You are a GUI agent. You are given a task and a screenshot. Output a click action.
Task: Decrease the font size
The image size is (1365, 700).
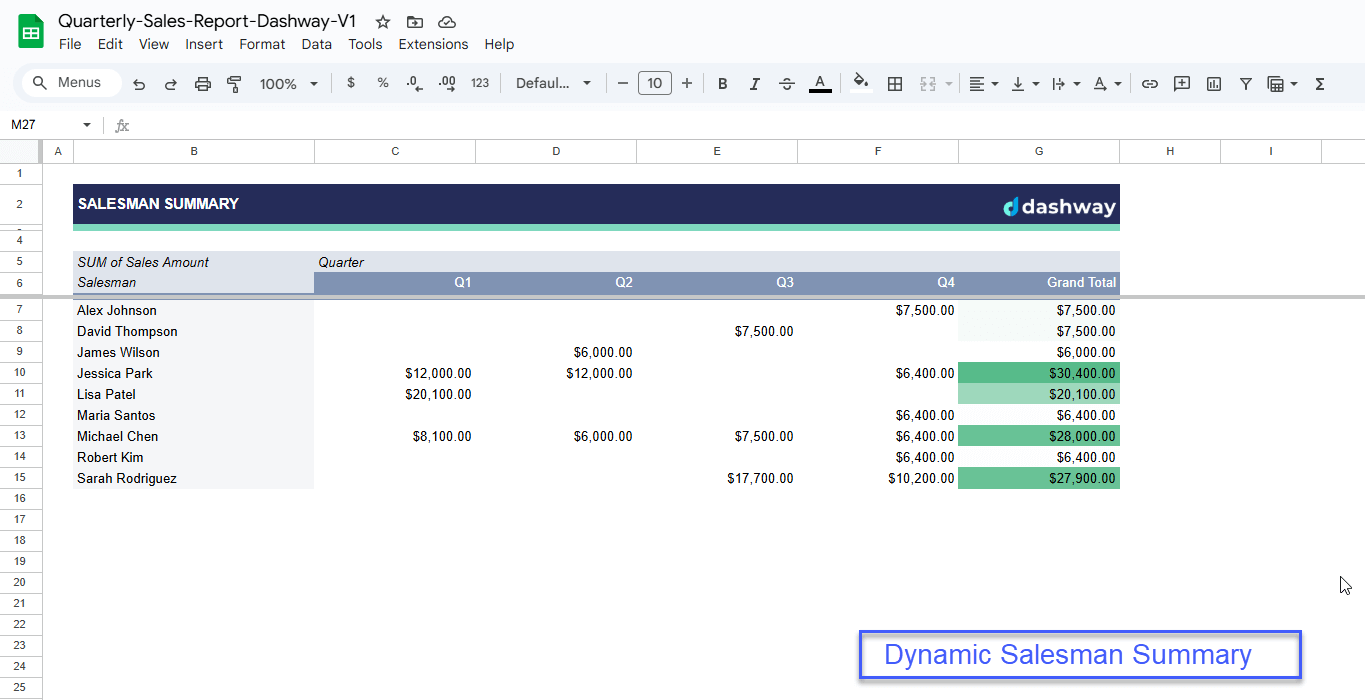tap(623, 83)
